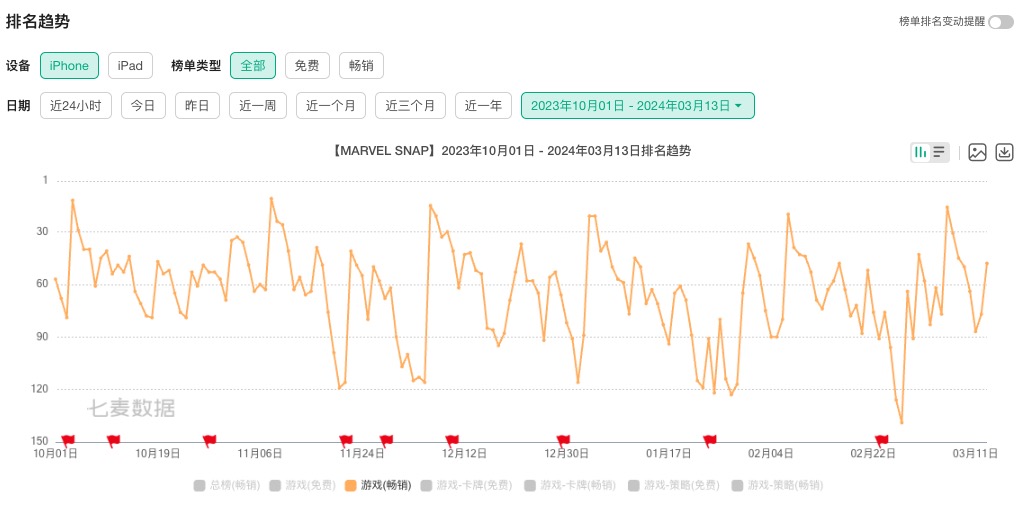The height and width of the screenshot is (512, 1030).
Task: Enable the 游戏-卡牌(畅销) legend series
Action: pyautogui.click(x=570, y=486)
